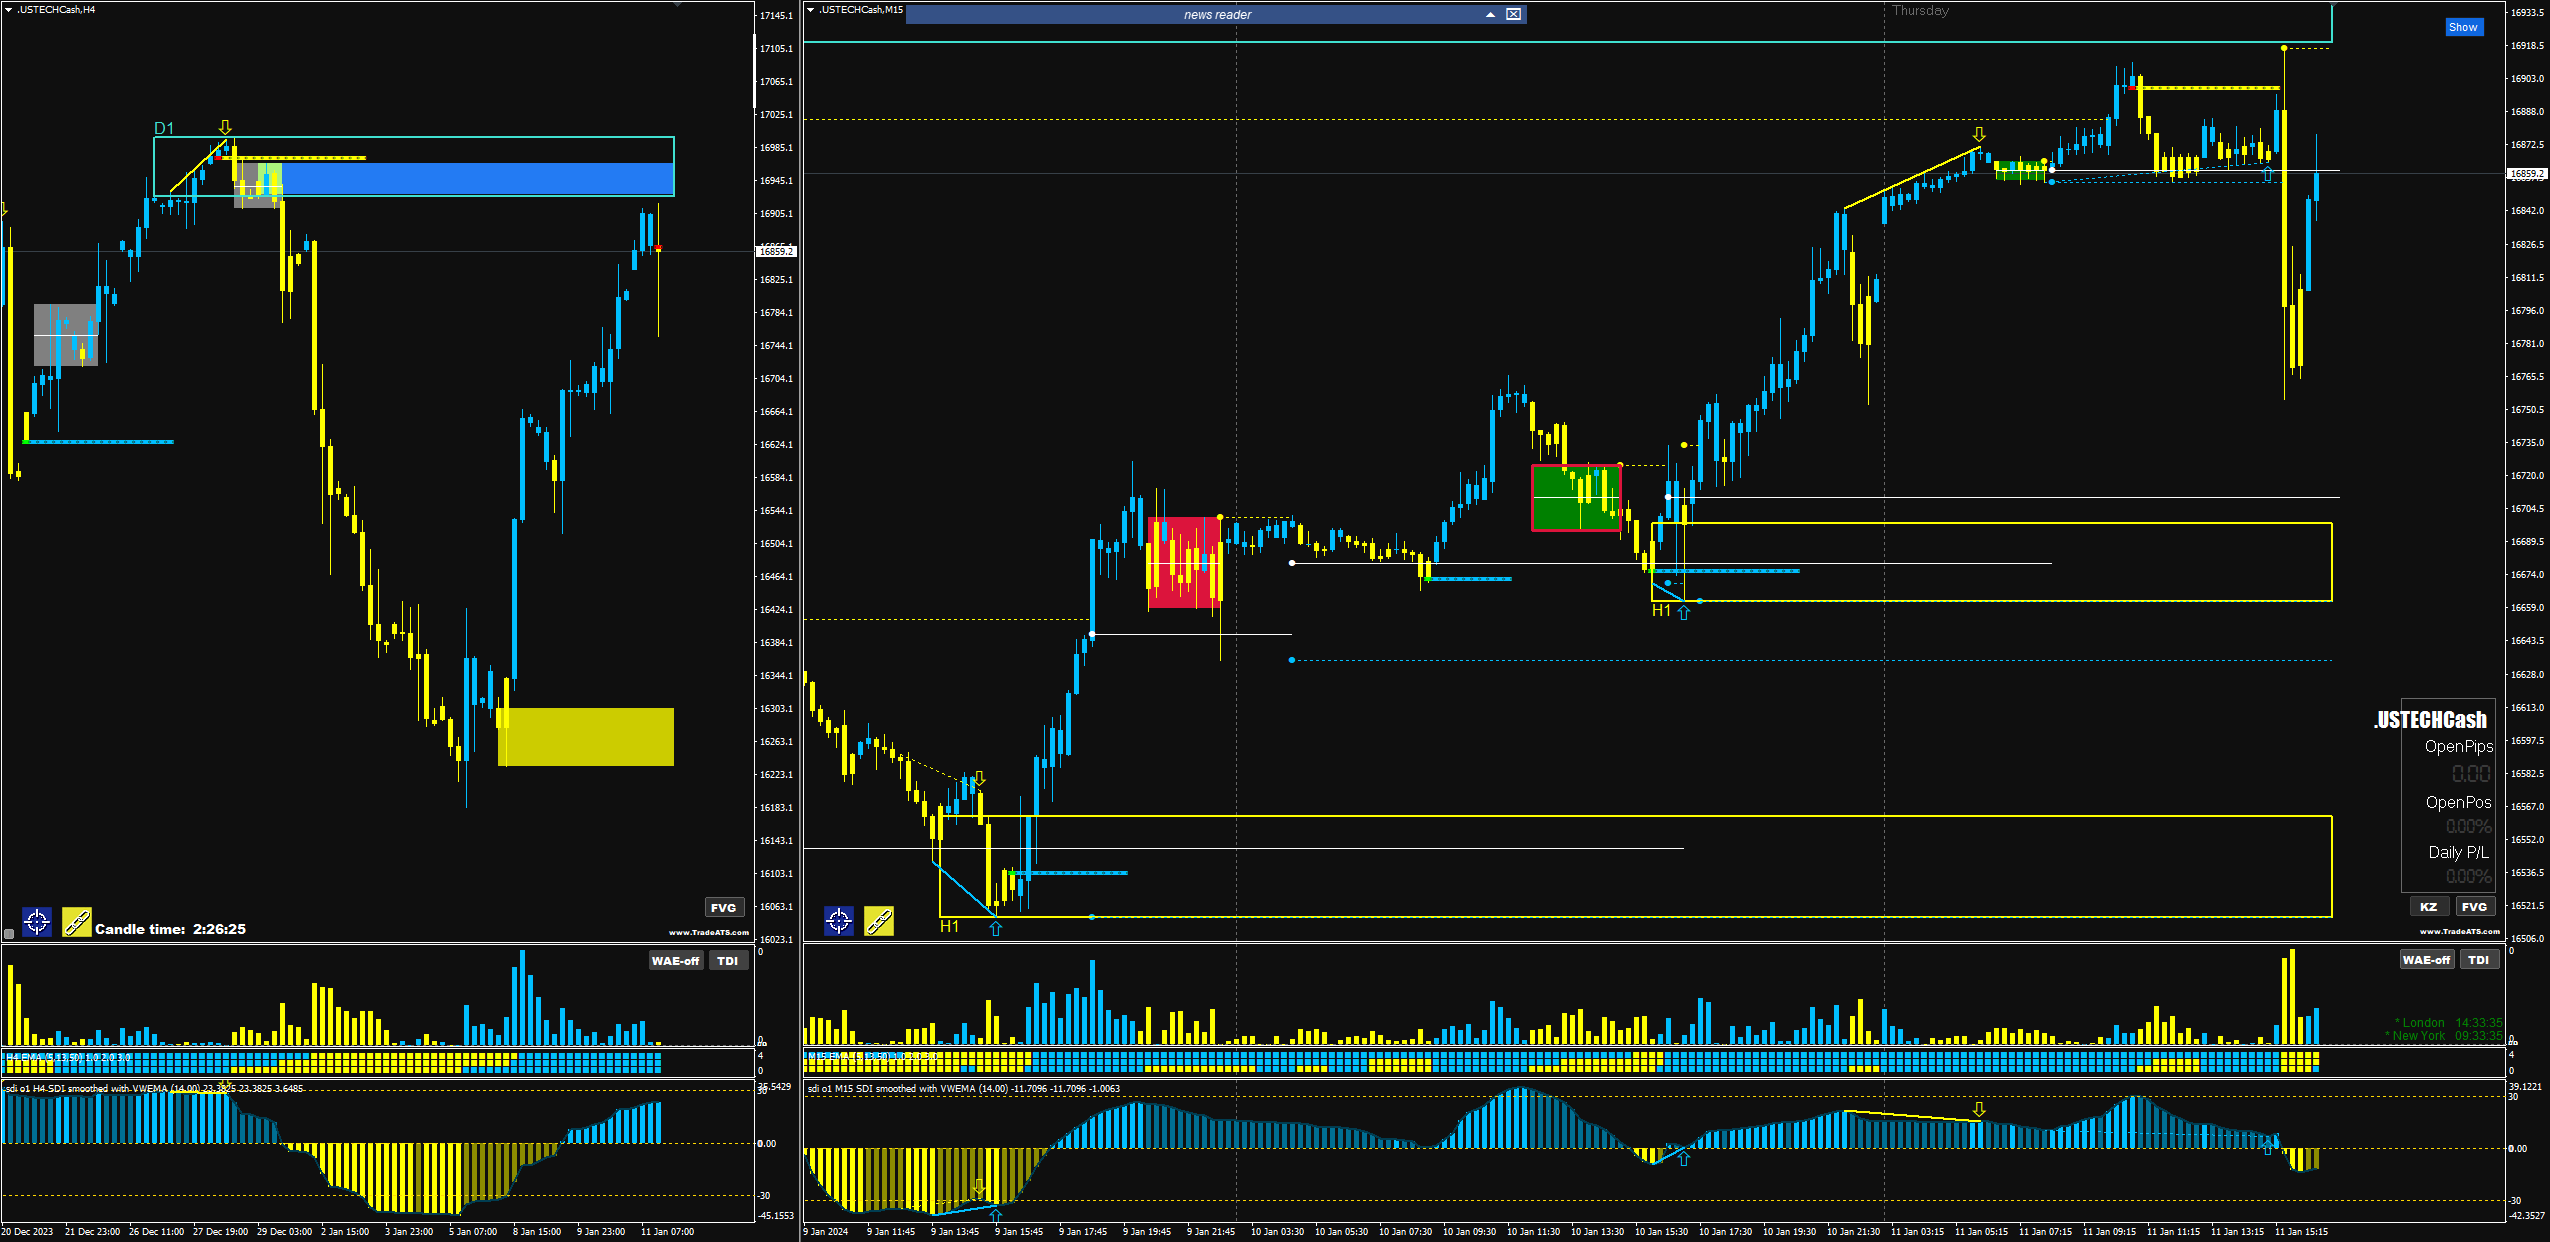Click crosshair target icon in M15 chart
This screenshot has height=1242, width=2550.
coord(839,921)
